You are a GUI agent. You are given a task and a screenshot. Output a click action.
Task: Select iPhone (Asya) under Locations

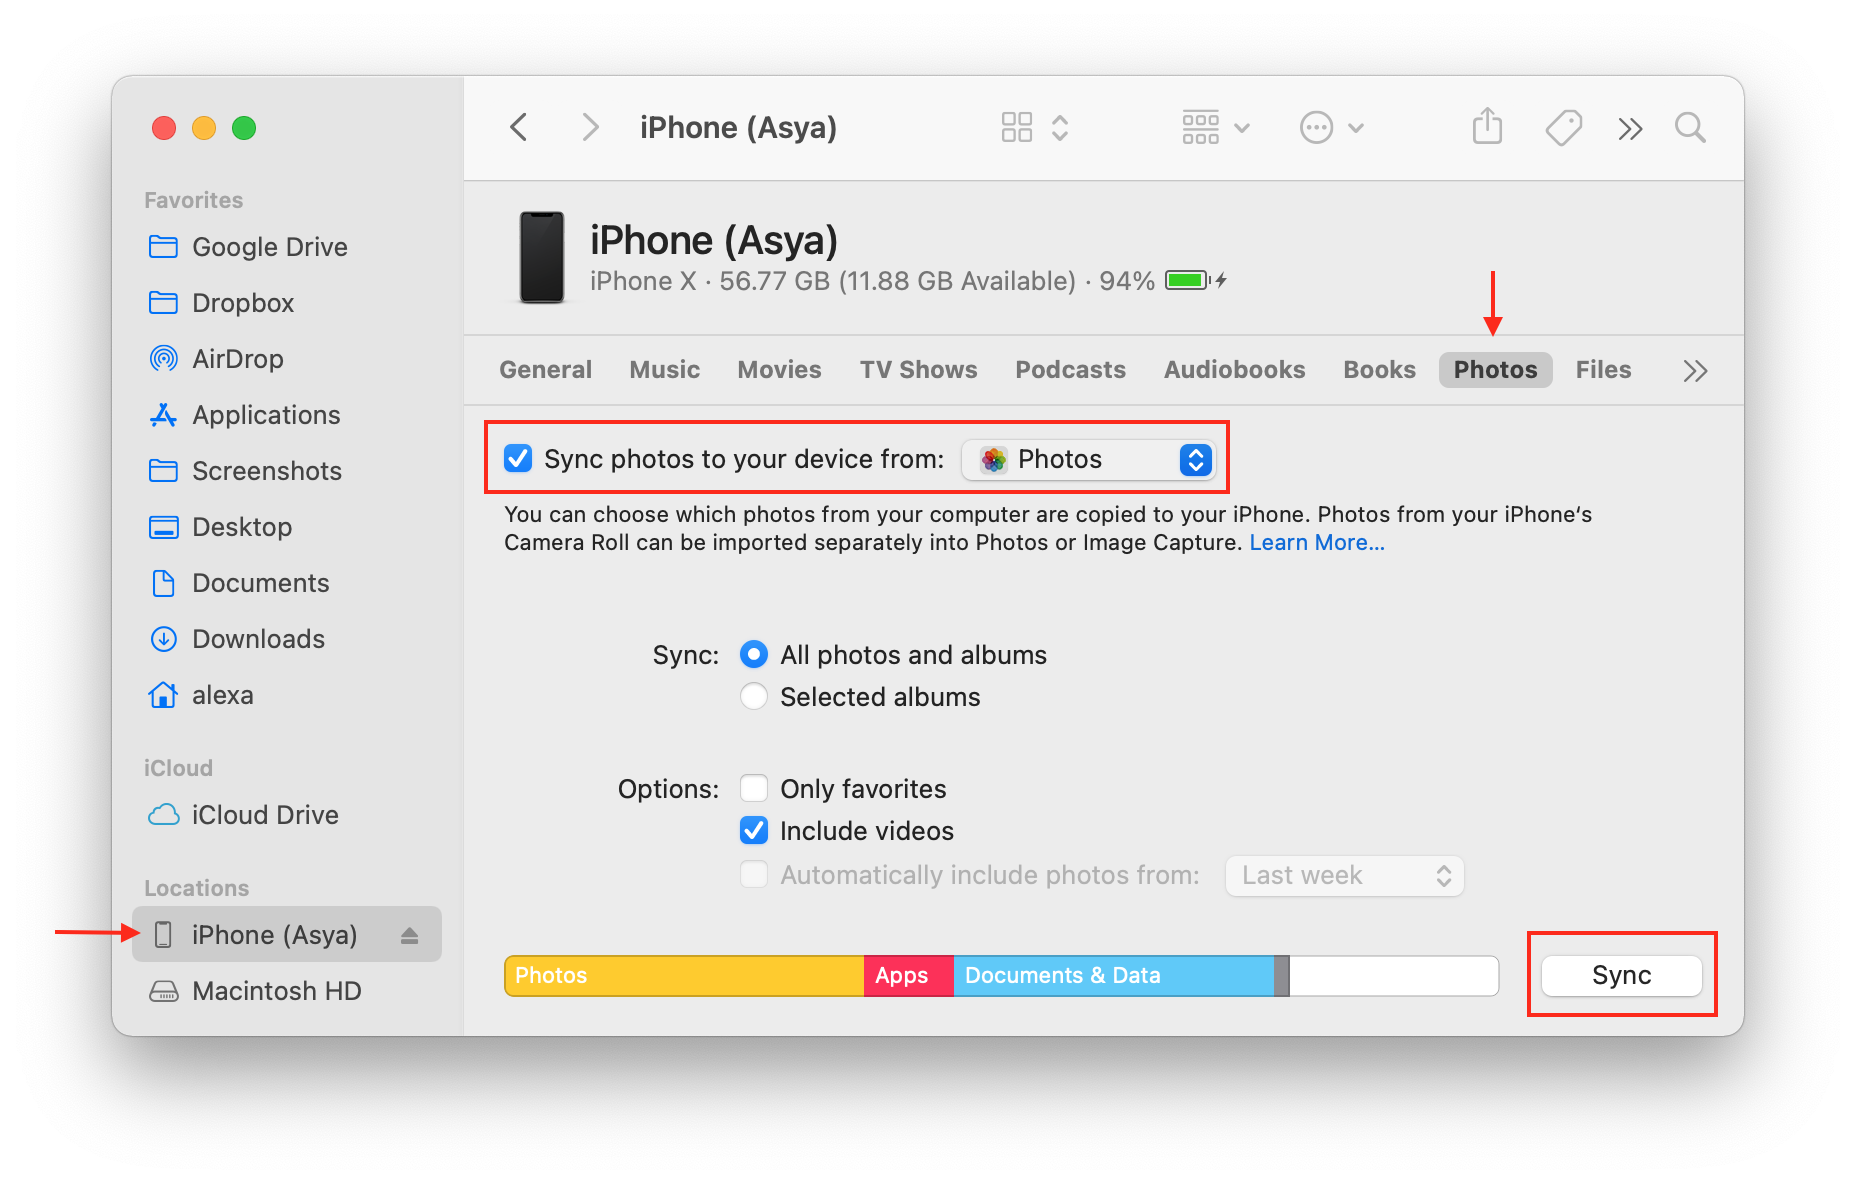(x=287, y=935)
